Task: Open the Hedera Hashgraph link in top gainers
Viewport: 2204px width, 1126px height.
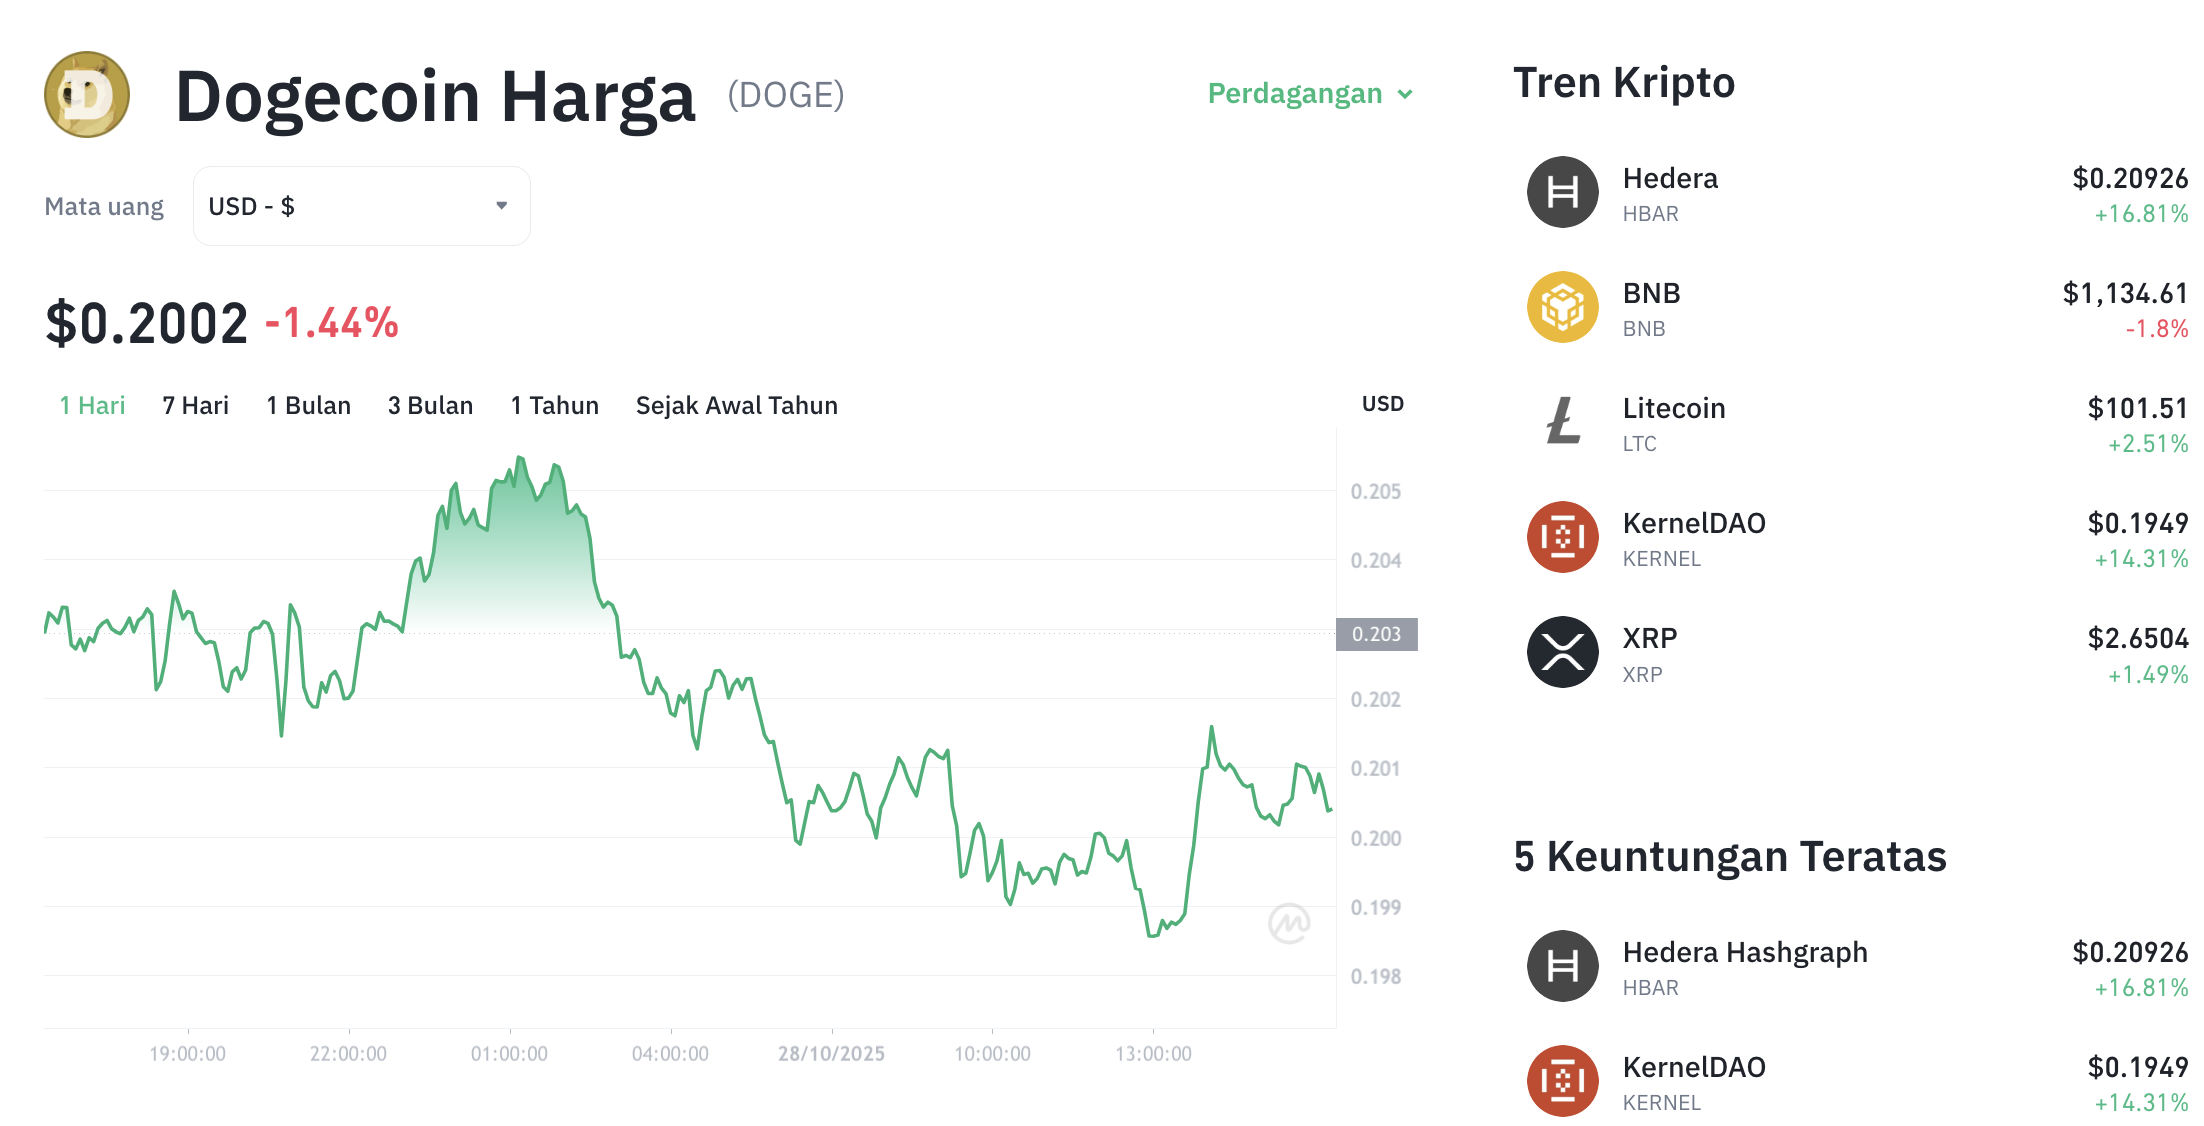Action: pyautogui.click(x=1744, y=952)
